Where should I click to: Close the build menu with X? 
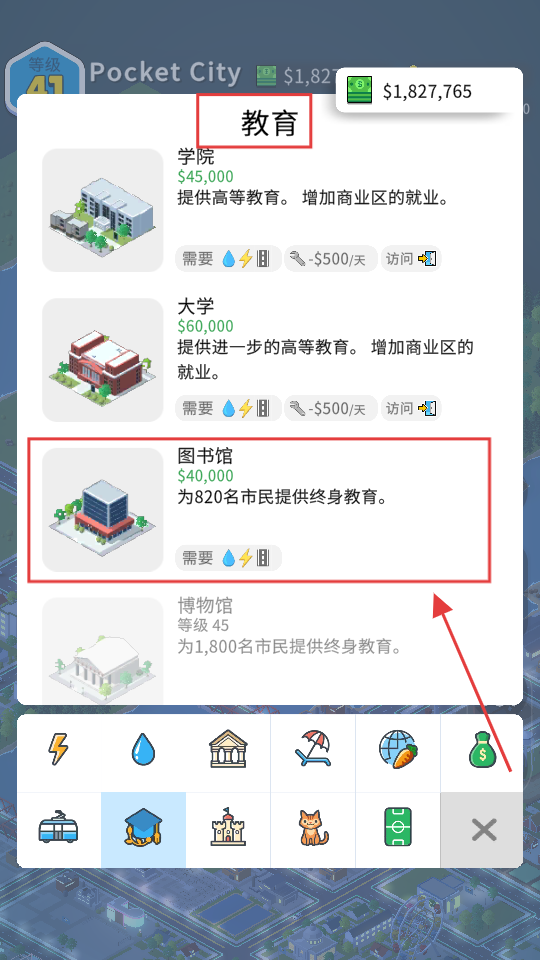[x=482, y=830]
